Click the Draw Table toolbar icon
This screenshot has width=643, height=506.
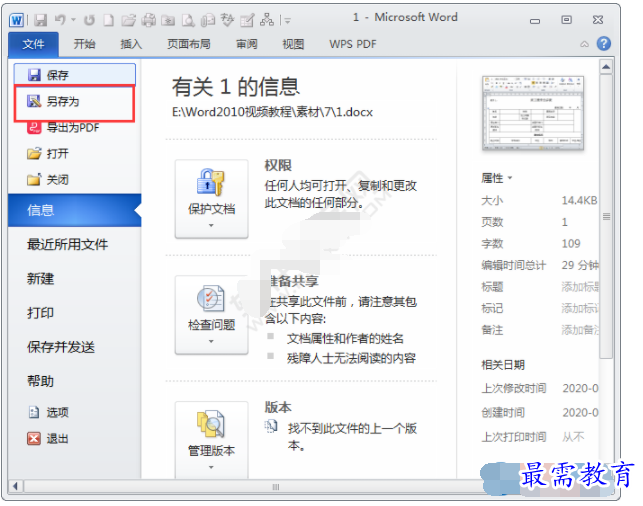[x=247, y=20]
